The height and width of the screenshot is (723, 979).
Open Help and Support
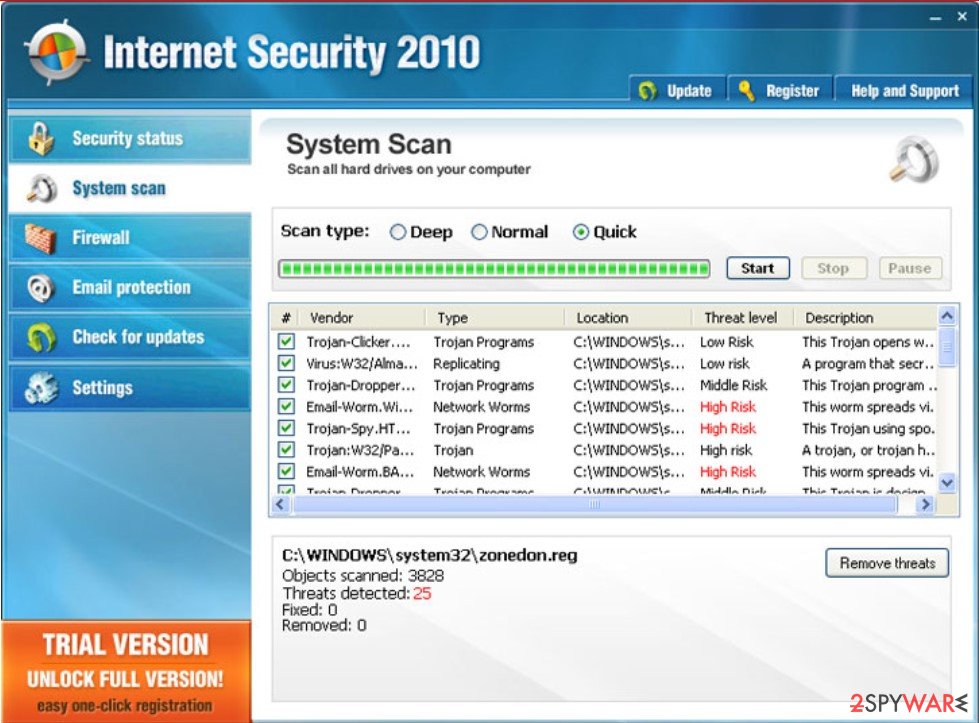[903, 90]
